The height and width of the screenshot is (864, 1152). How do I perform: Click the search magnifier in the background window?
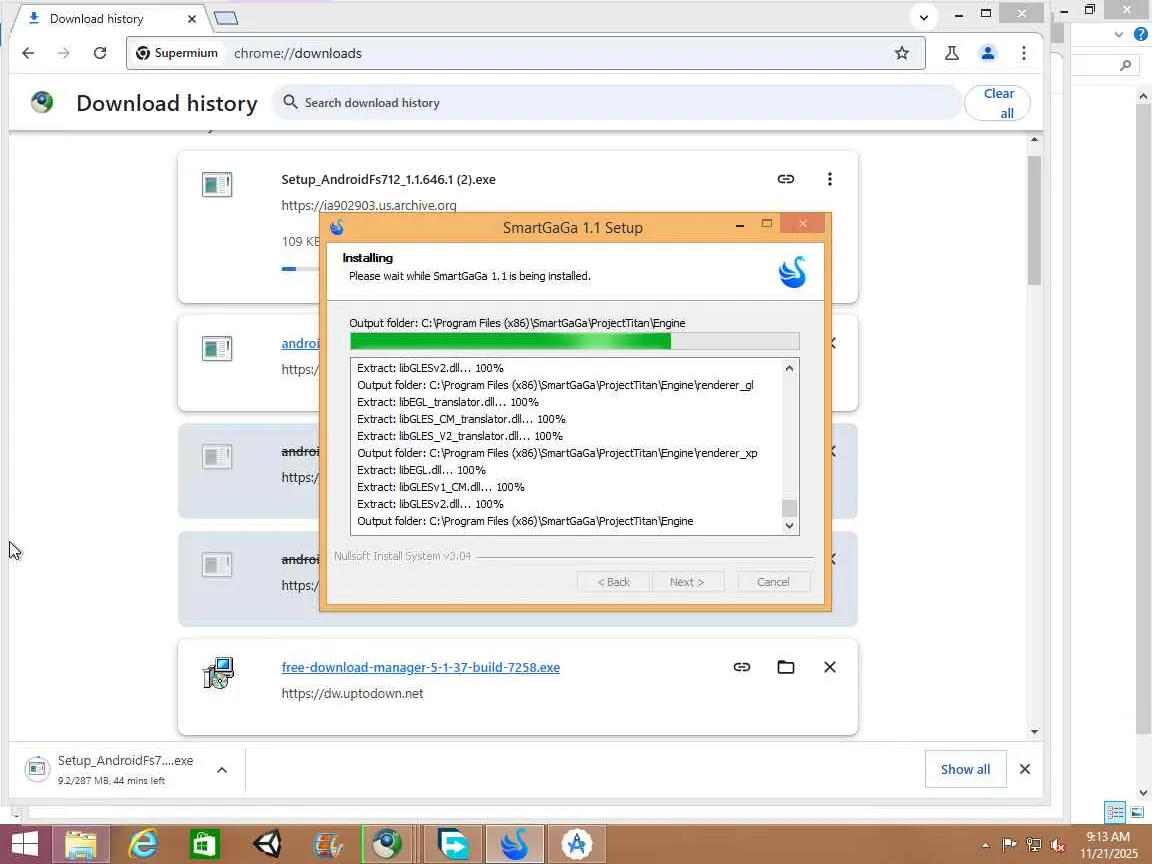[1126, 65]
